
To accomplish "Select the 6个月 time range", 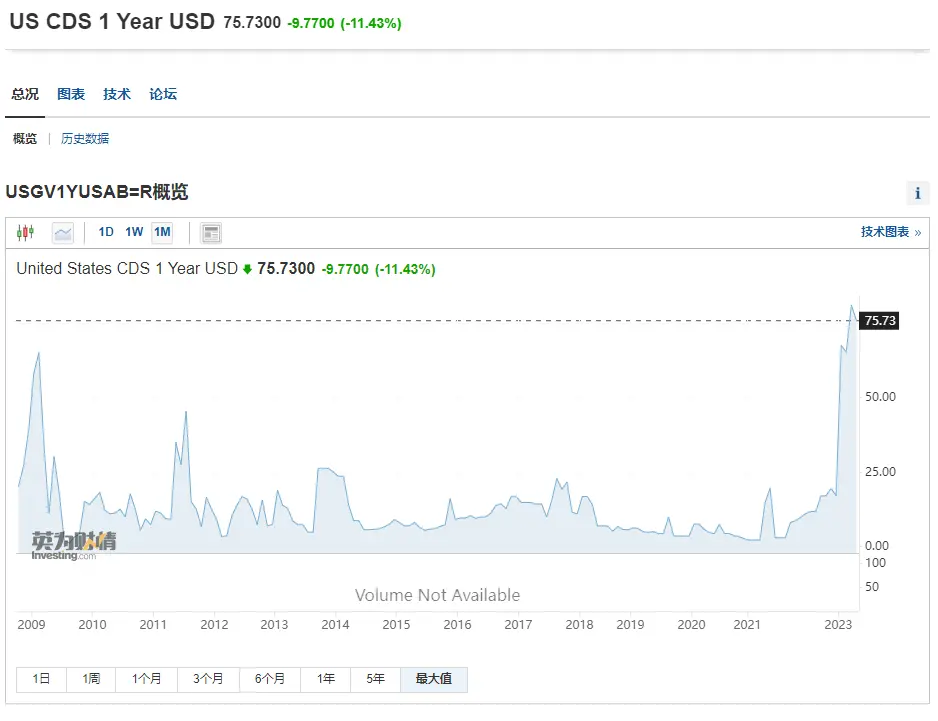I will pos(270,679).
